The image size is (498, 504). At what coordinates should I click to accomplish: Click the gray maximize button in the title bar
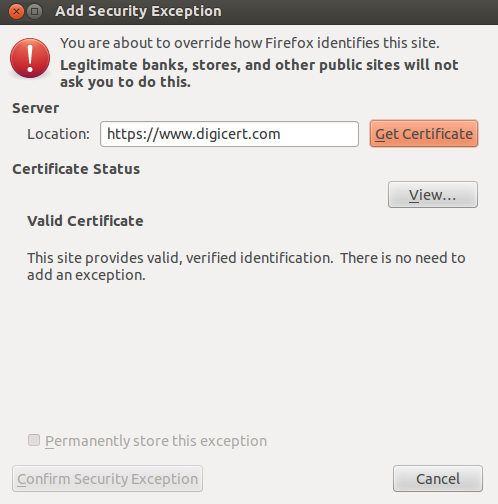pos(34,12)
